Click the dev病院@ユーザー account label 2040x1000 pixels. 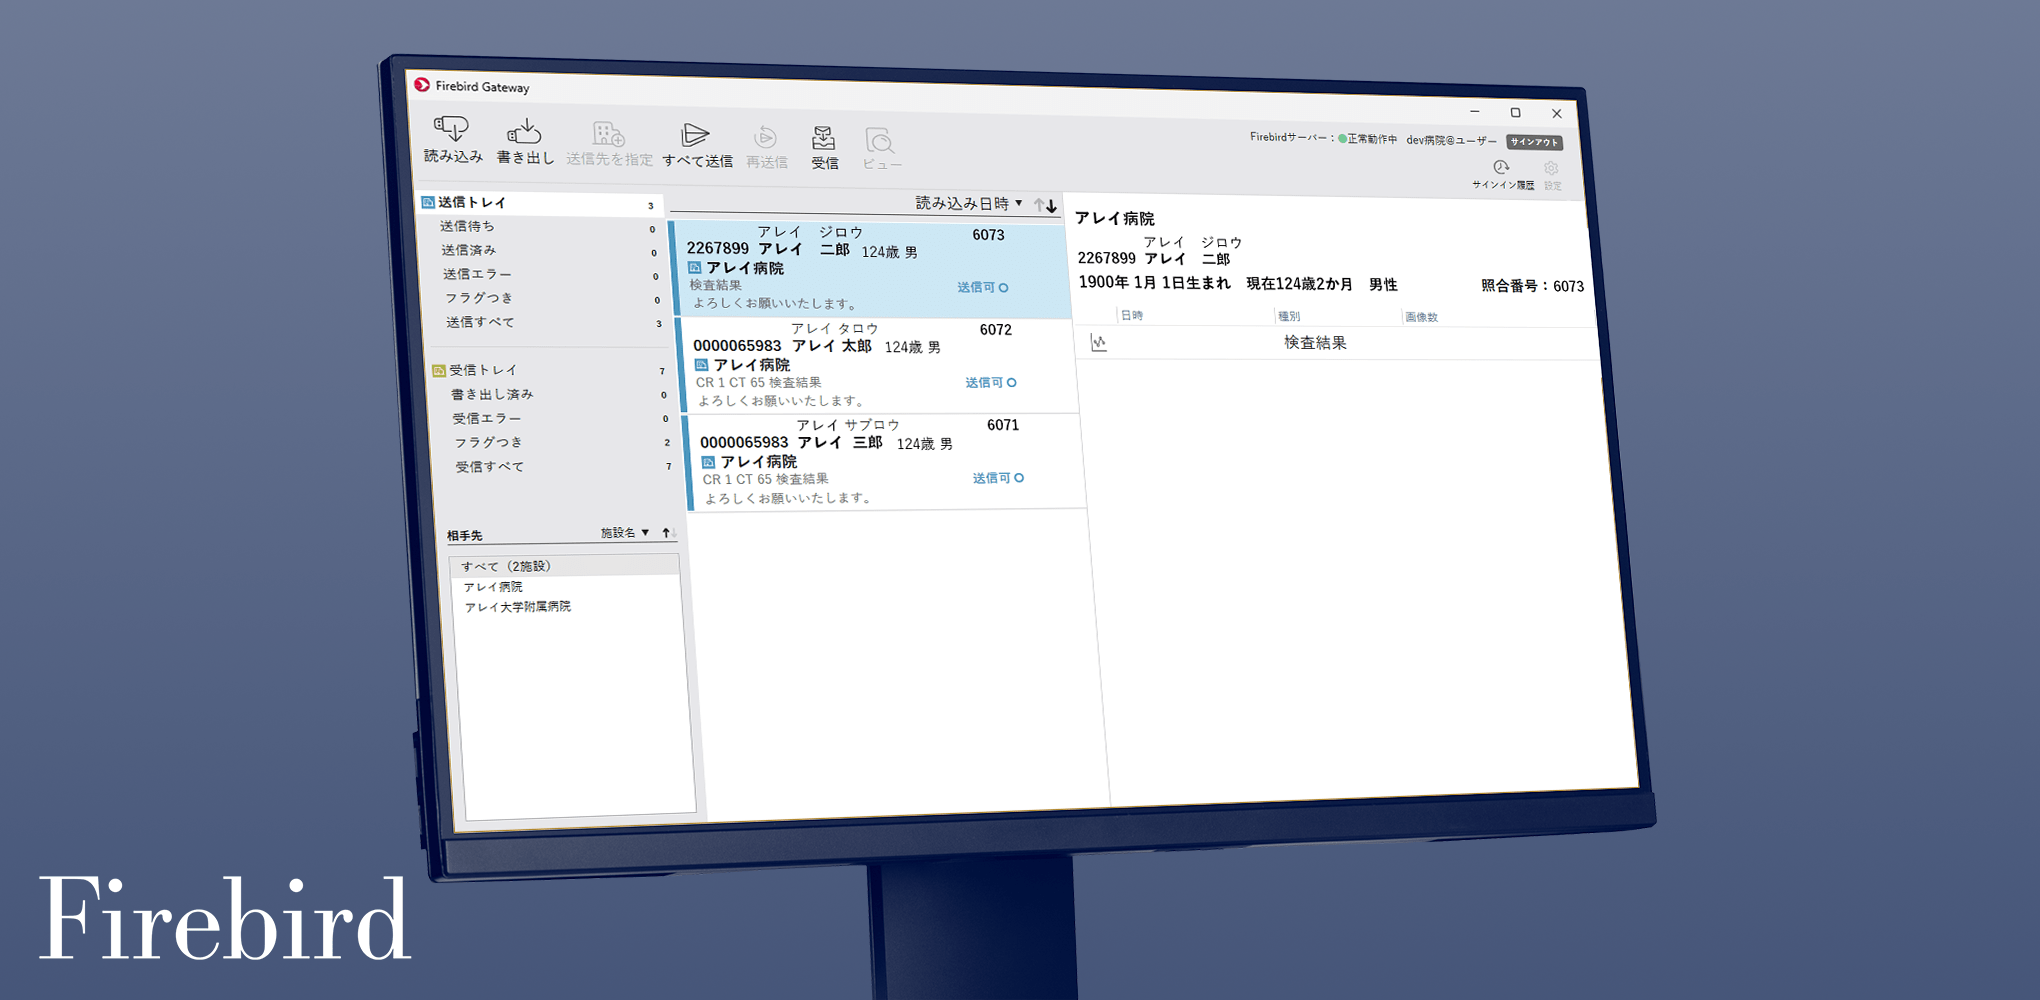click(1451, 141)
